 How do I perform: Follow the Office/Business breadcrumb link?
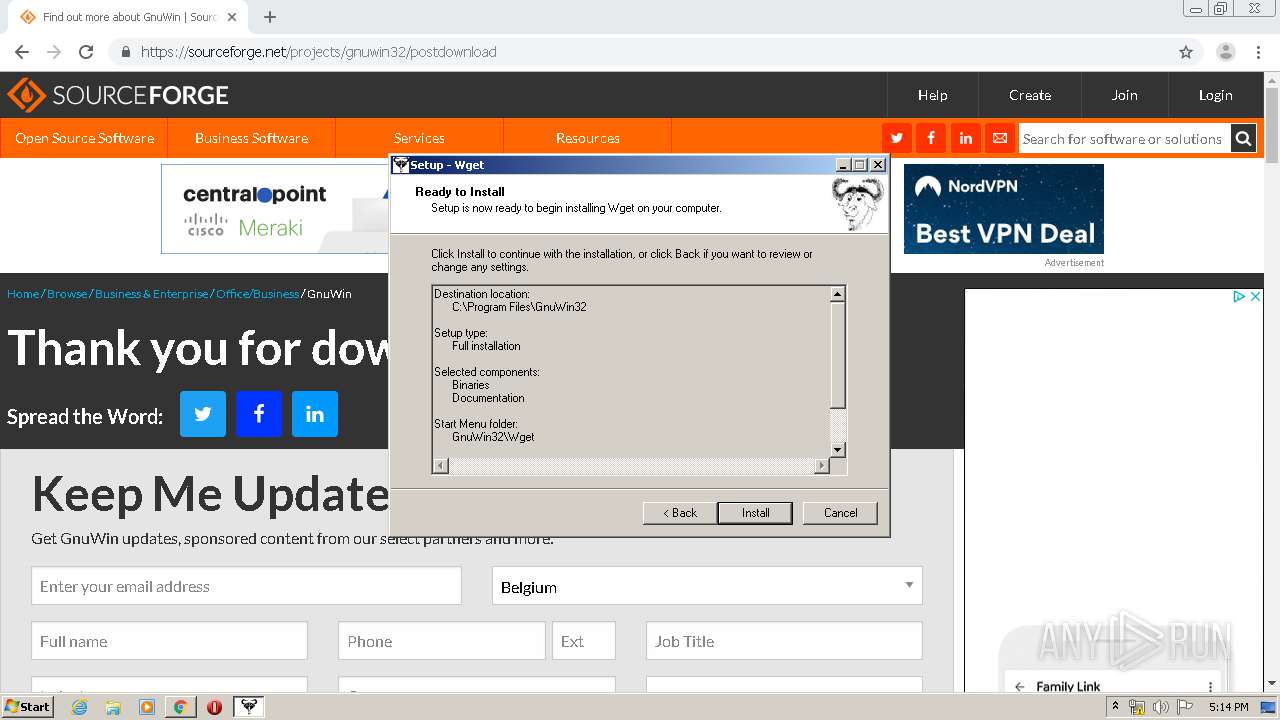[x=258, y=294]
